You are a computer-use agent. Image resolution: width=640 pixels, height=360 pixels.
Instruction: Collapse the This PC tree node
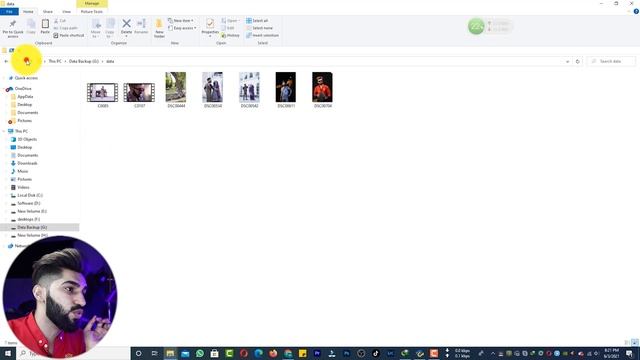tap(4, 131)
